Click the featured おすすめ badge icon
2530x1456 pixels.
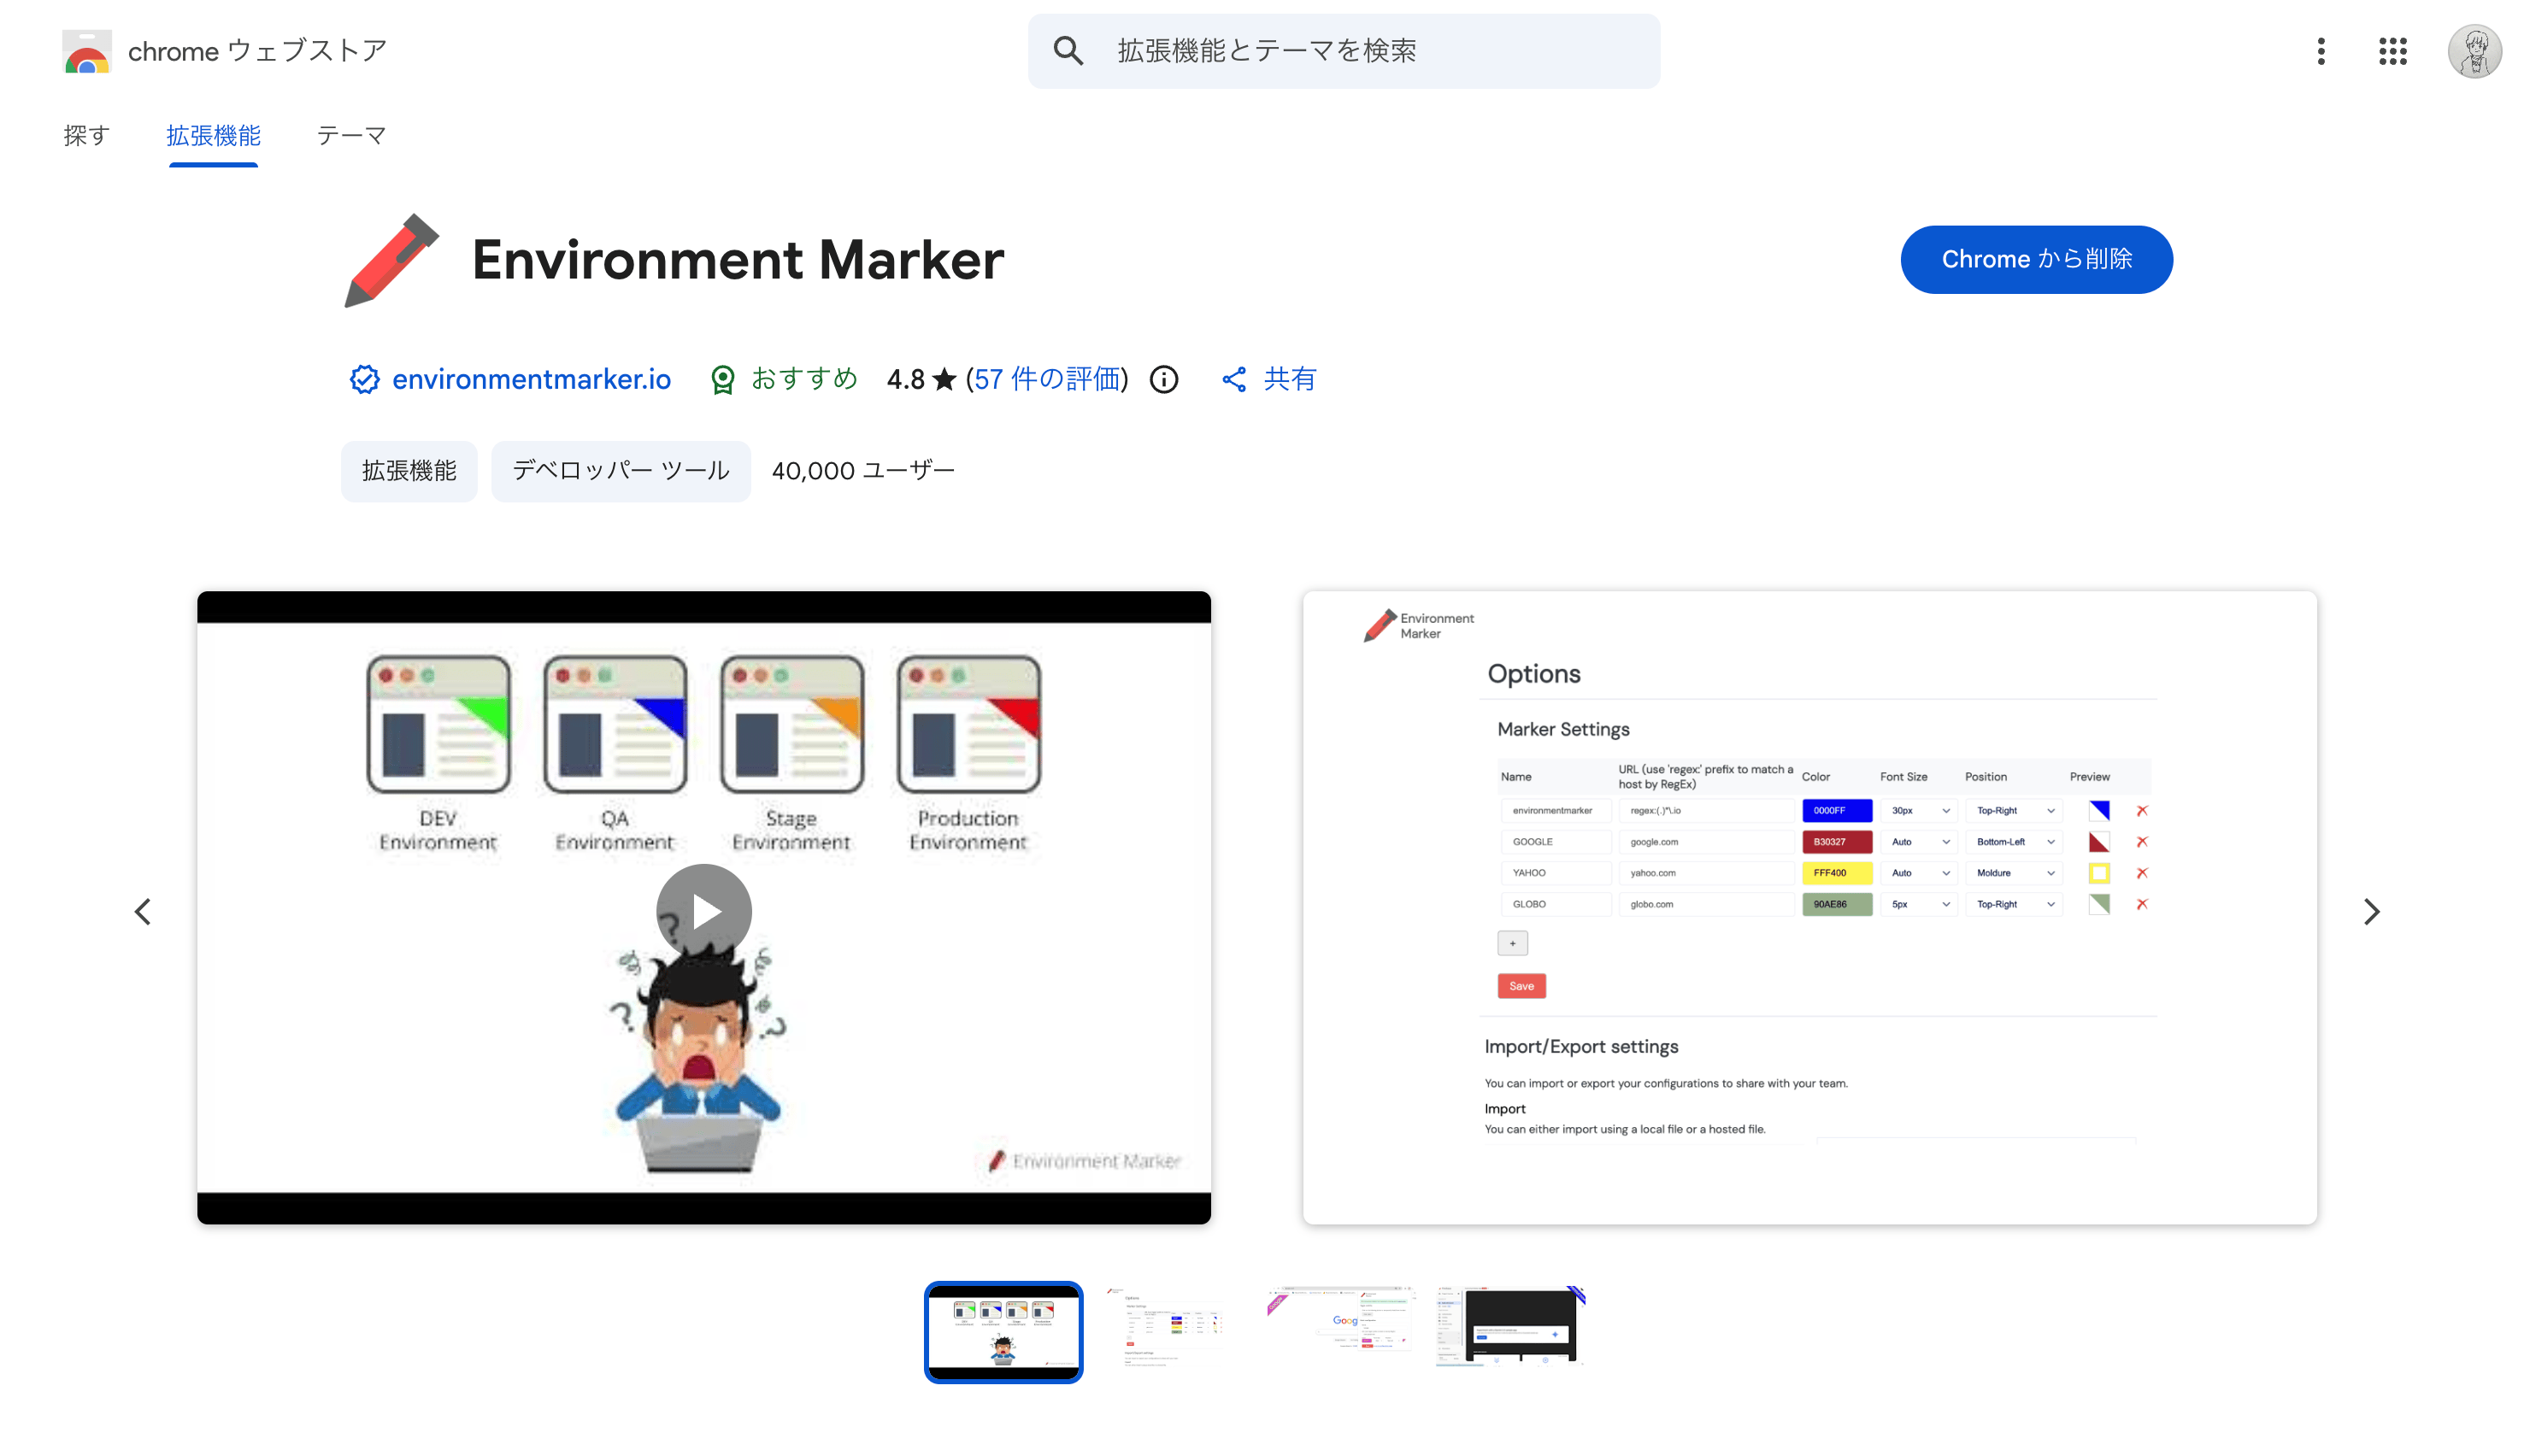722,379
